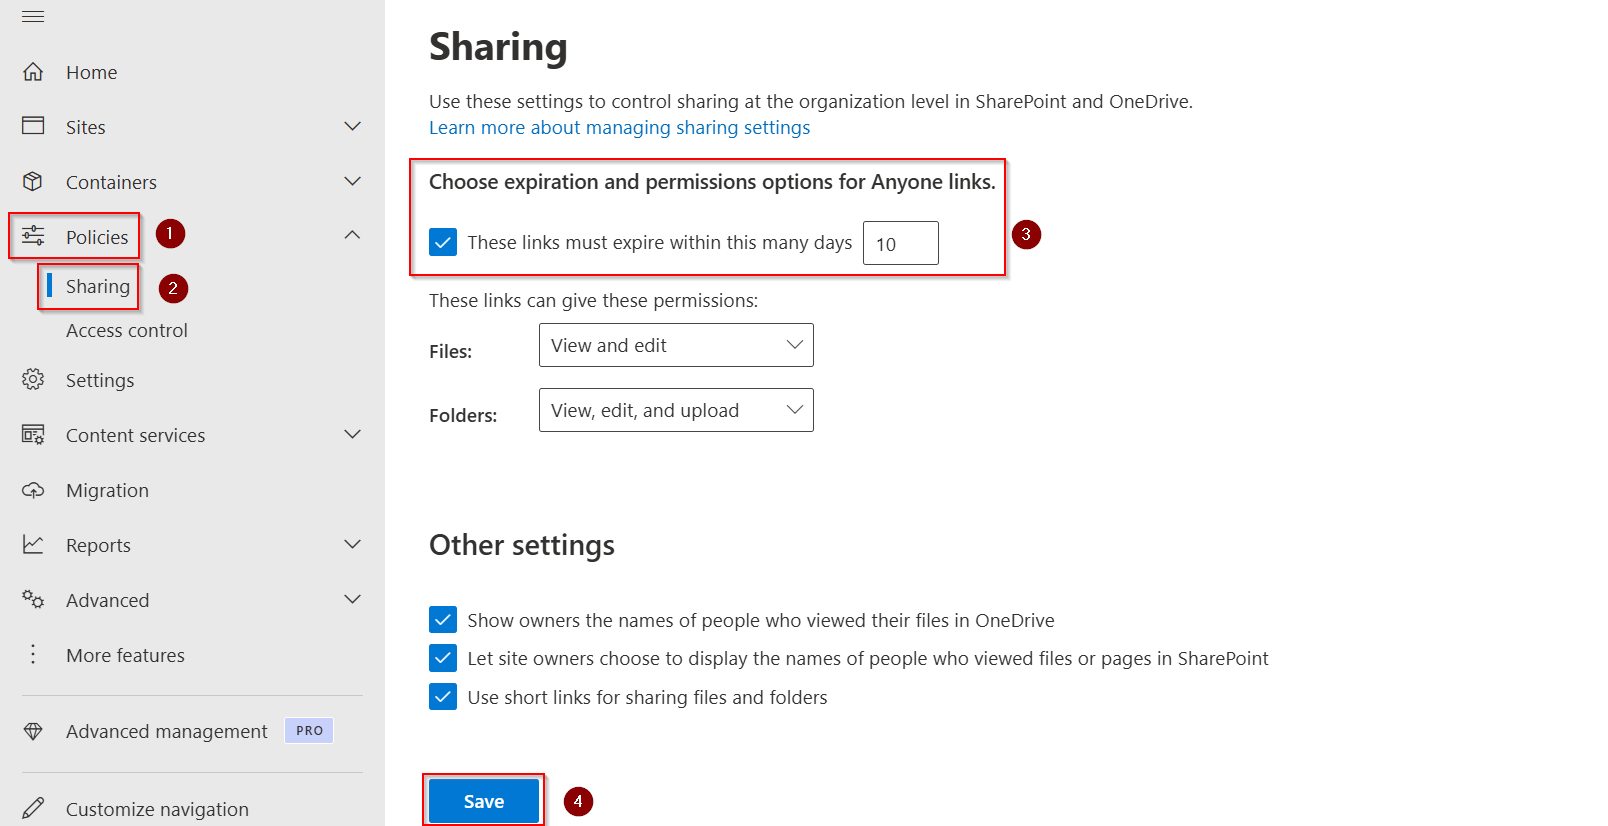Click the Settings gear icon
This screenshot has width=1608, height=826.
[33, 380]
